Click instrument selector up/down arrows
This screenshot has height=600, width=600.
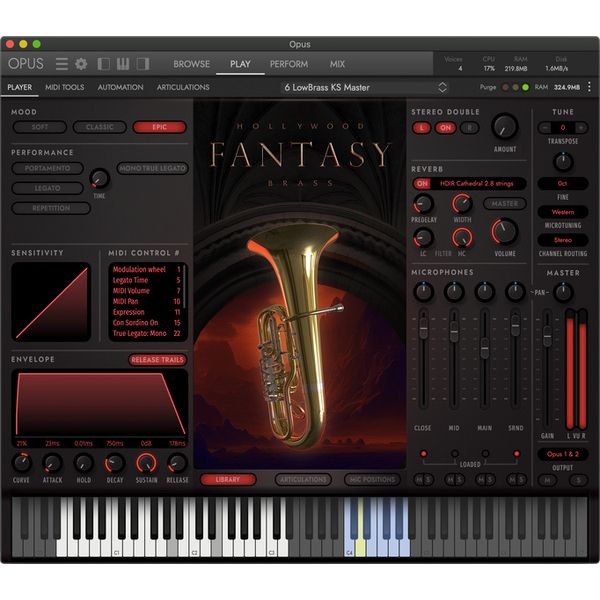pyautogui.click(x=442, y=88)
